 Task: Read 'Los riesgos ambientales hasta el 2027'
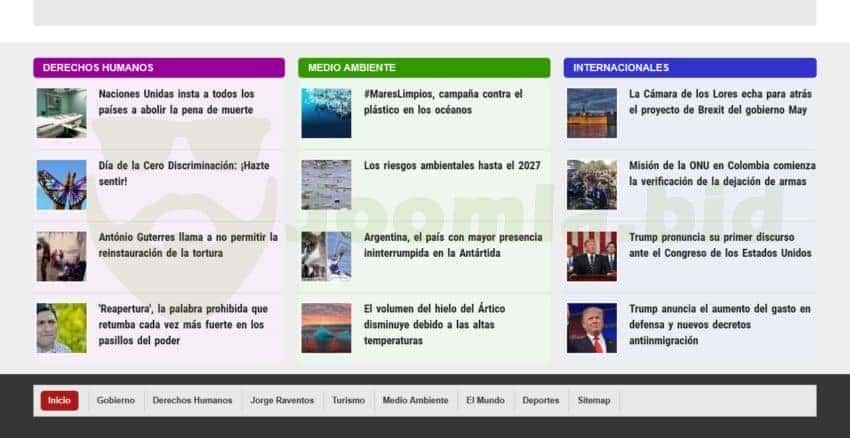click(x=452, y=166)
